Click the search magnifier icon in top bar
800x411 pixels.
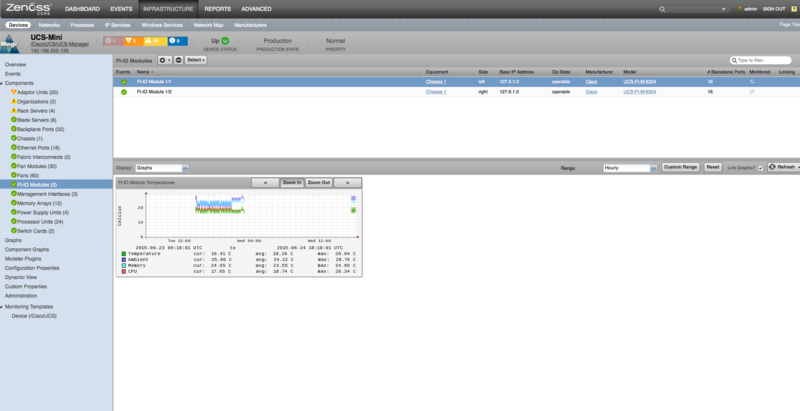tap(662, 9)
